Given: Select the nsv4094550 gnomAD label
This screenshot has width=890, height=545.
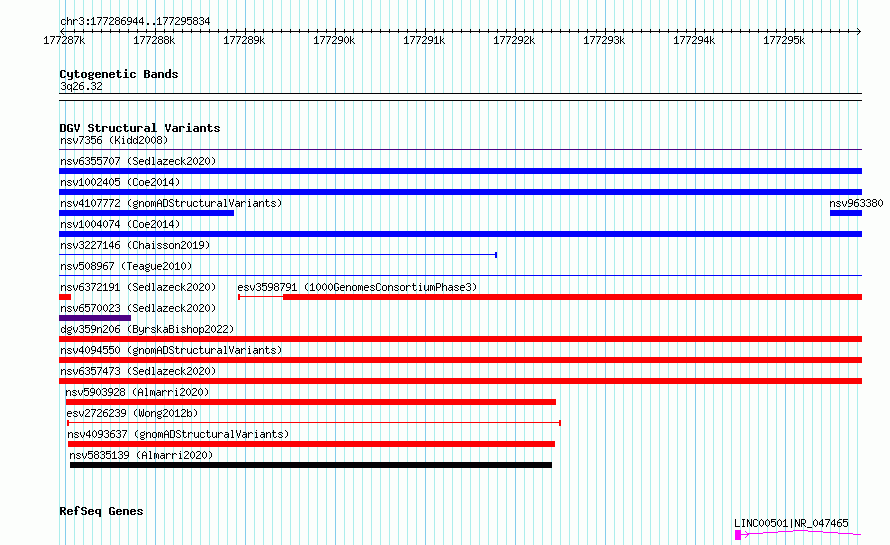Looking at the screenshot, I should pos(171,350).
